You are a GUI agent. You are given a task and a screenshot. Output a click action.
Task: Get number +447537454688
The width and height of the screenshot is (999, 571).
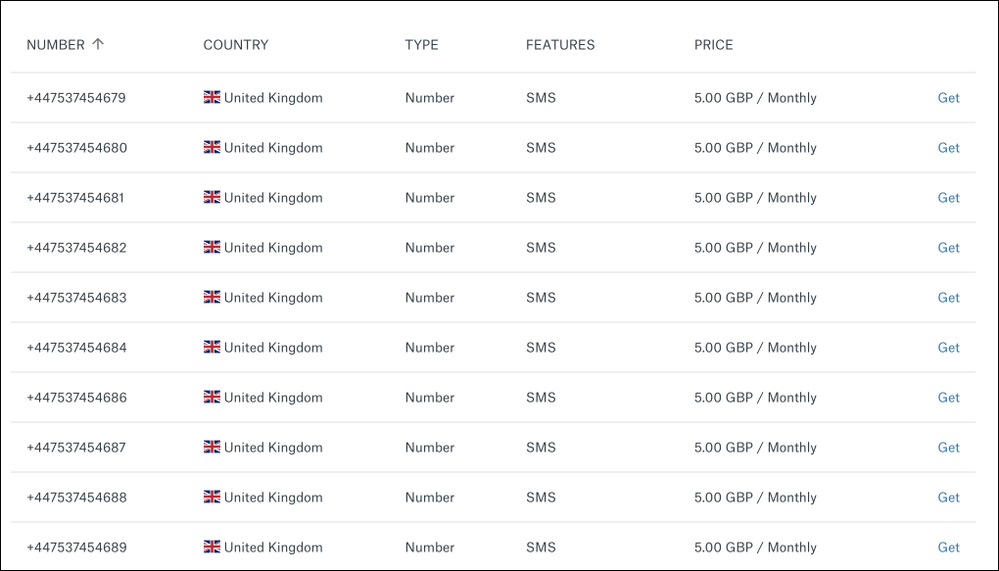click(948, 497)
